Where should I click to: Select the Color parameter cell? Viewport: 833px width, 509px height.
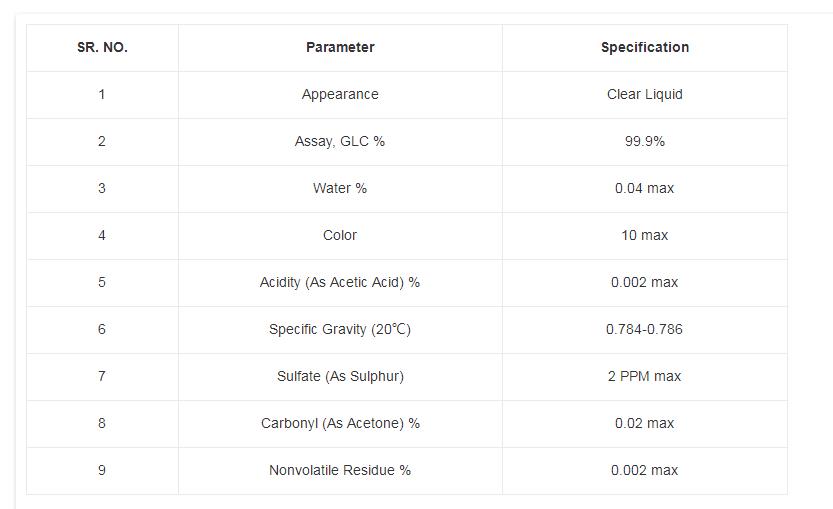click(x=340, y=235)
